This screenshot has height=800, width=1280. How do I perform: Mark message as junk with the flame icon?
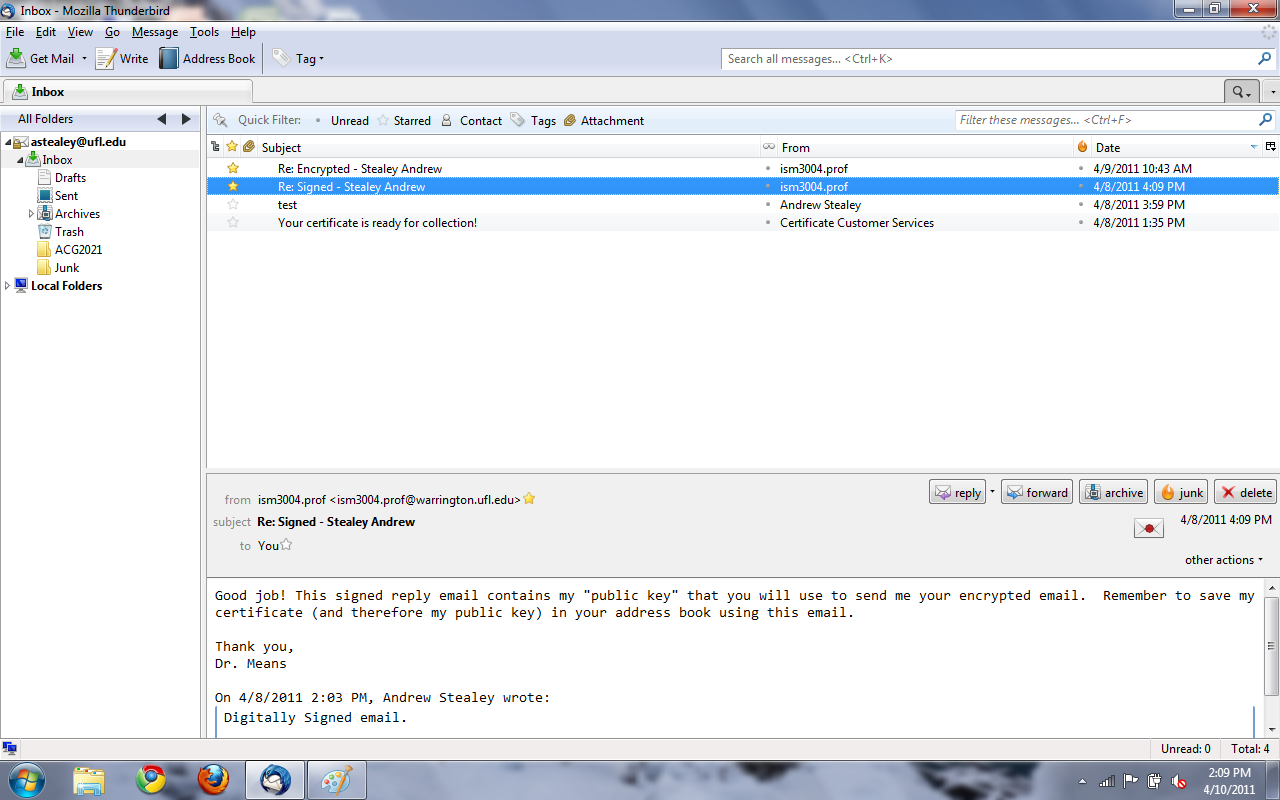(1180, 492)
